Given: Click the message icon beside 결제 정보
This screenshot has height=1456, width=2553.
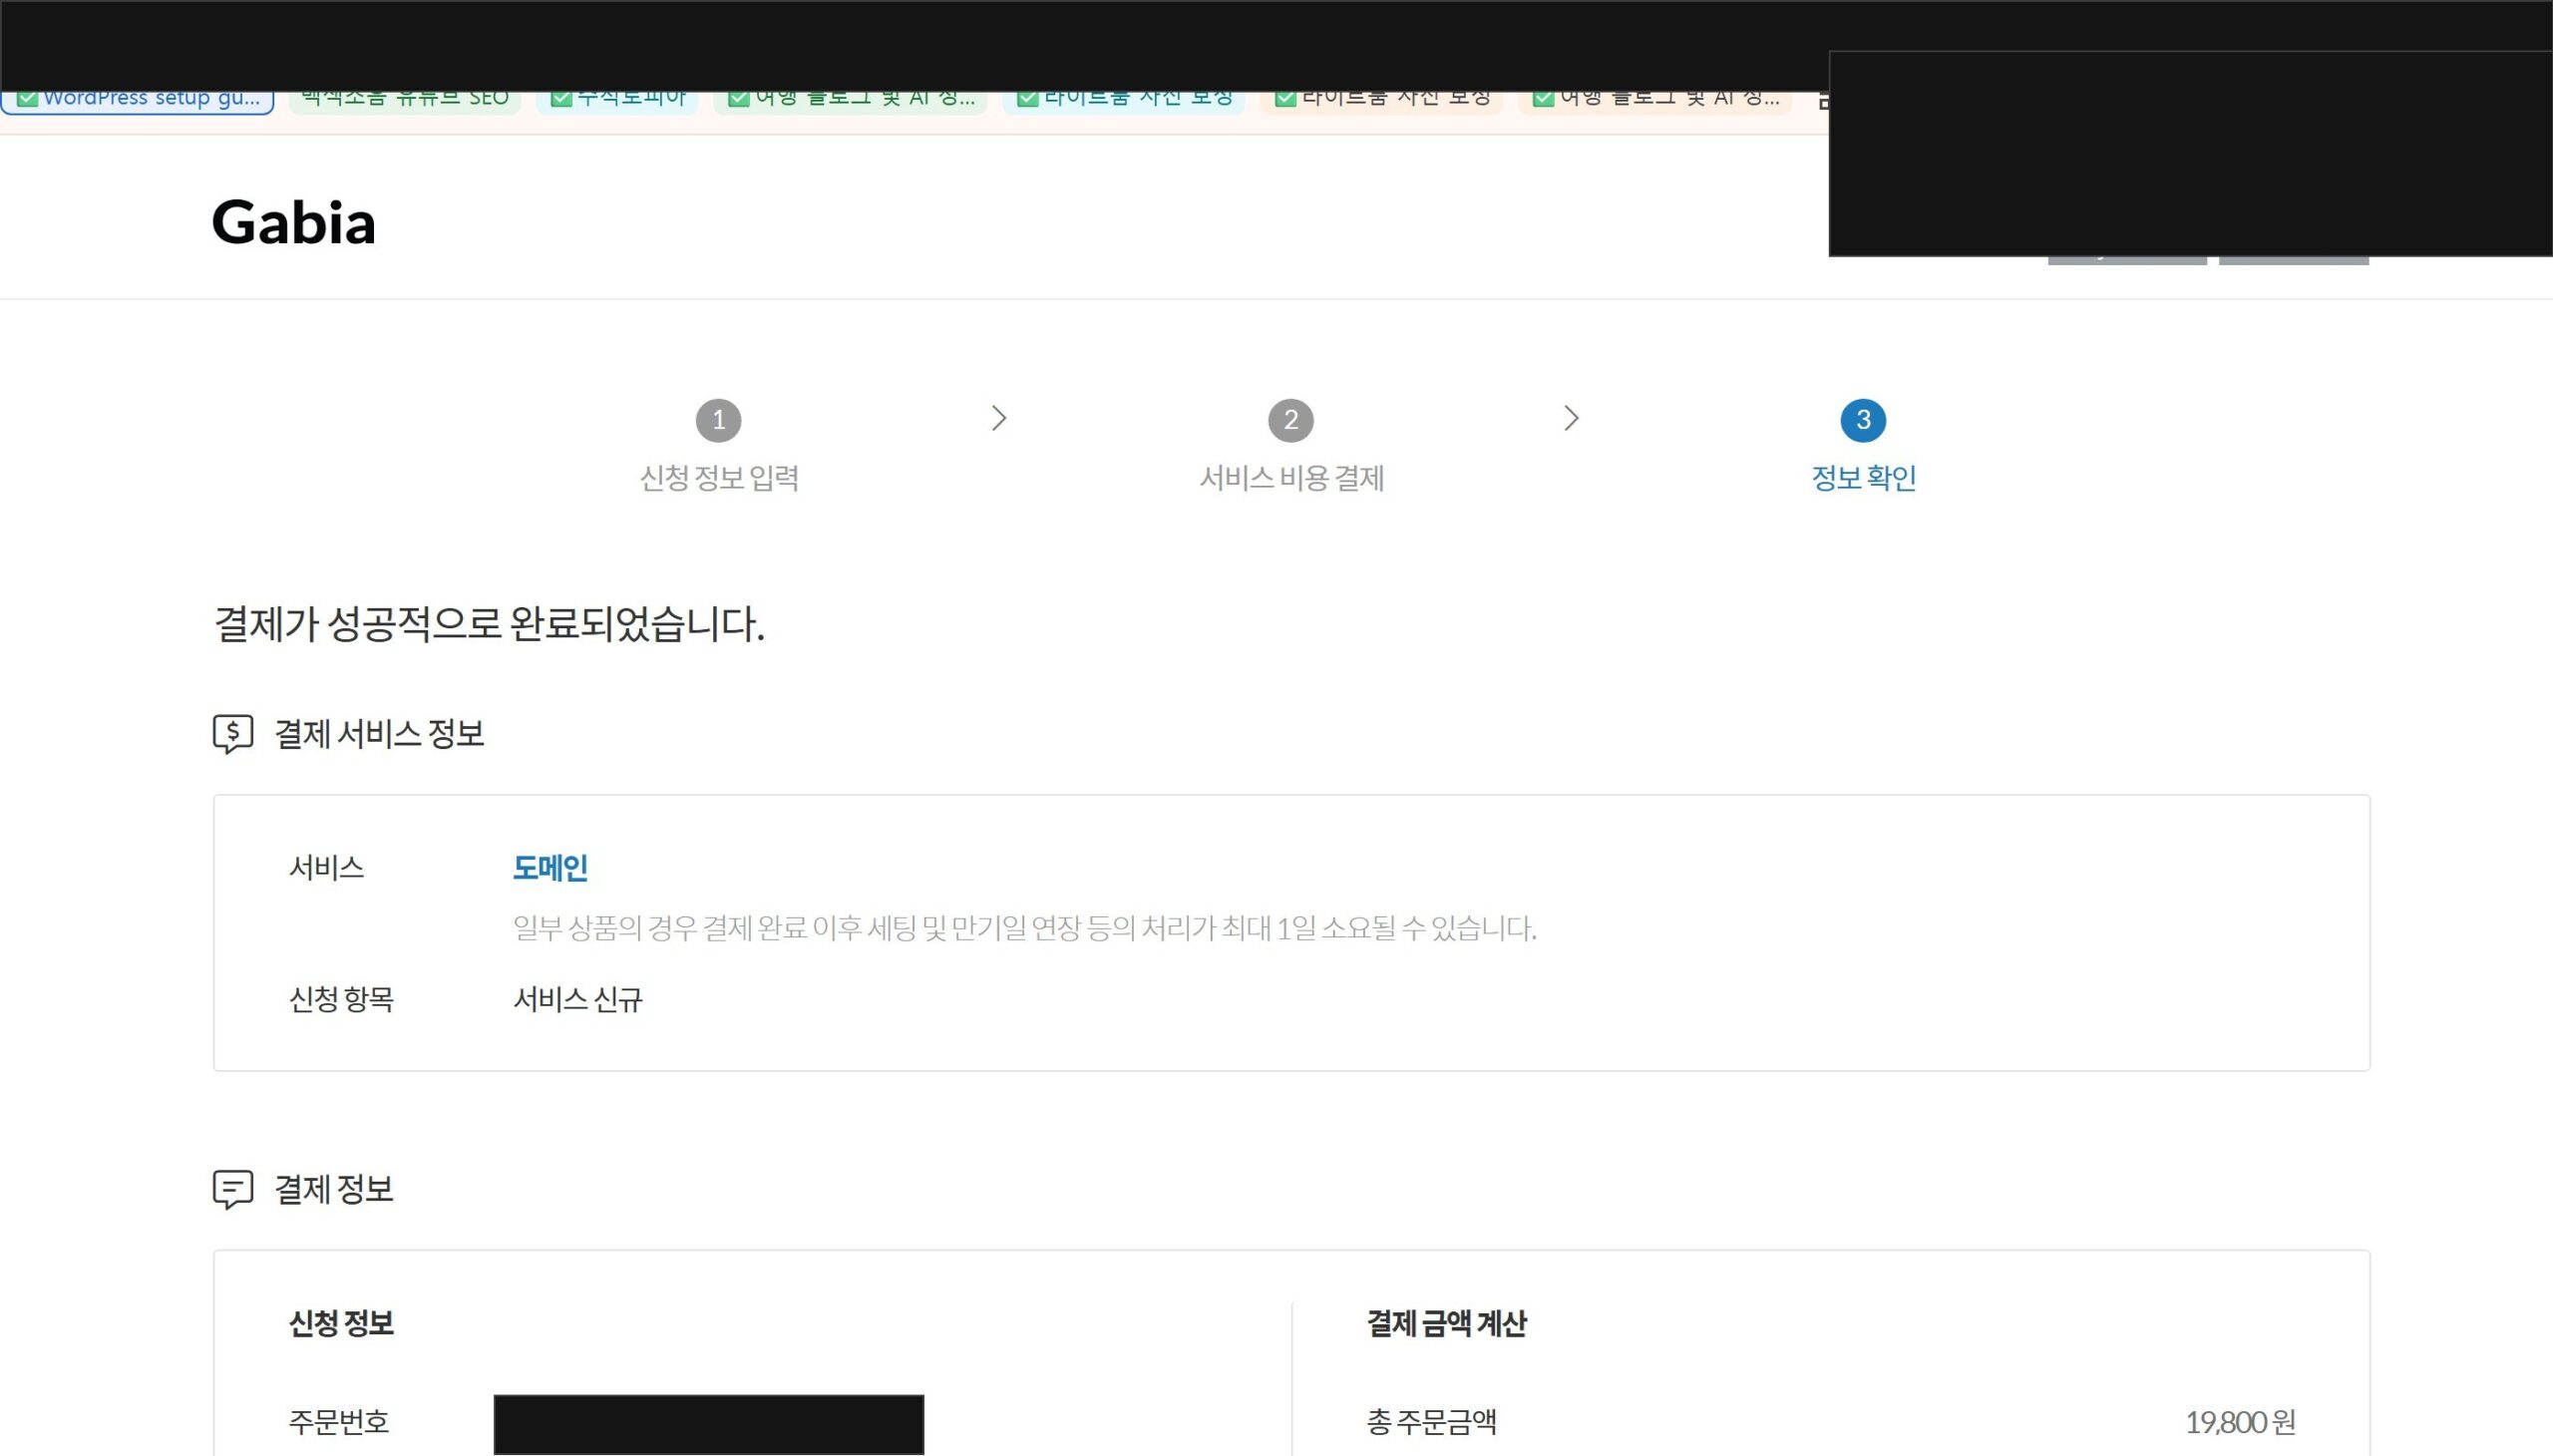Looking at the screenshot, I should tap(233, 1189).
